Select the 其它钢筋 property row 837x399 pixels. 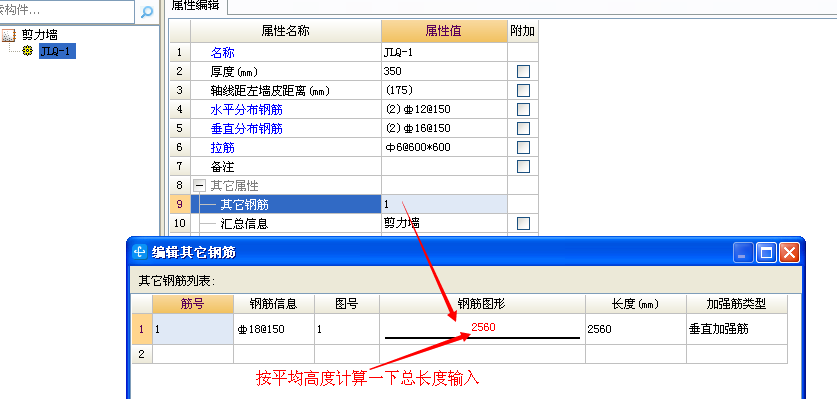(x=286, y=204)
